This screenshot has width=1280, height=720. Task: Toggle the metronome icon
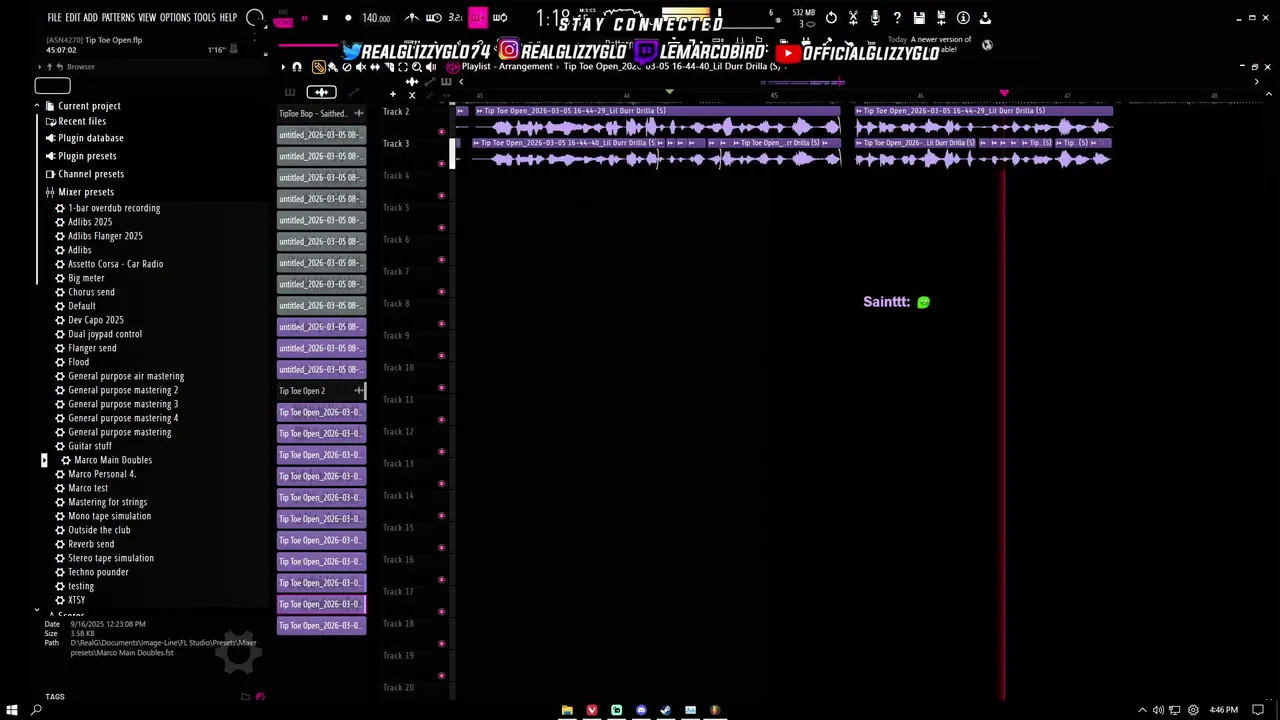click(x=412, y=18)
